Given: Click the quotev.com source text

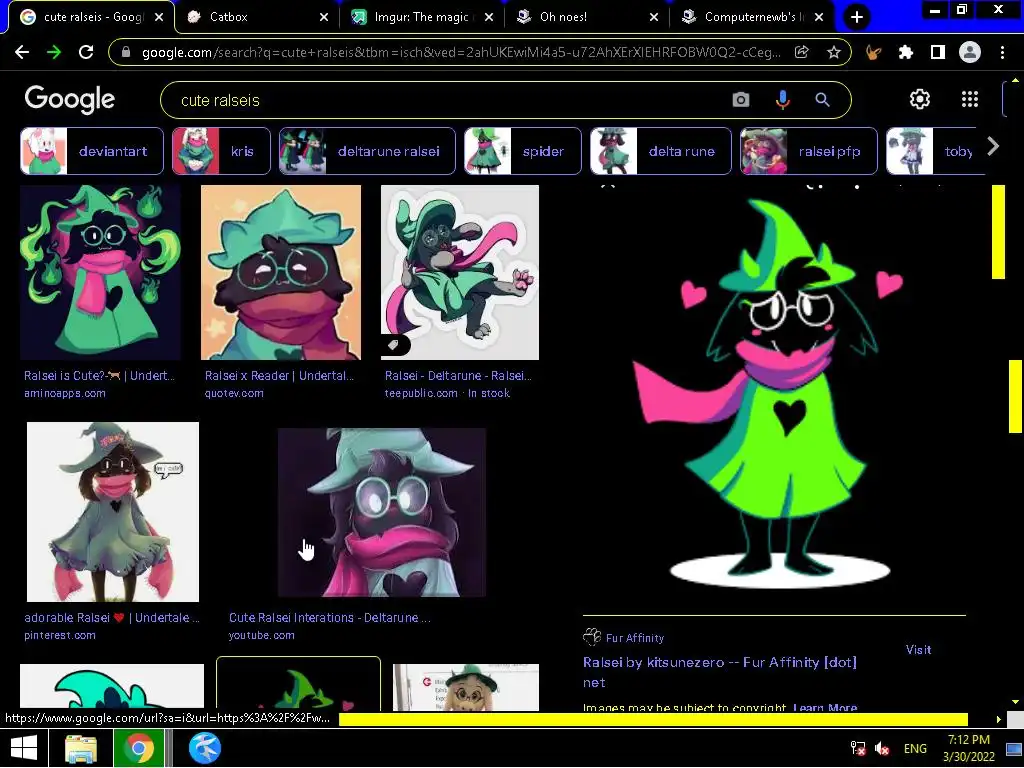Looking at the screenshot, I should coord(234,393).
